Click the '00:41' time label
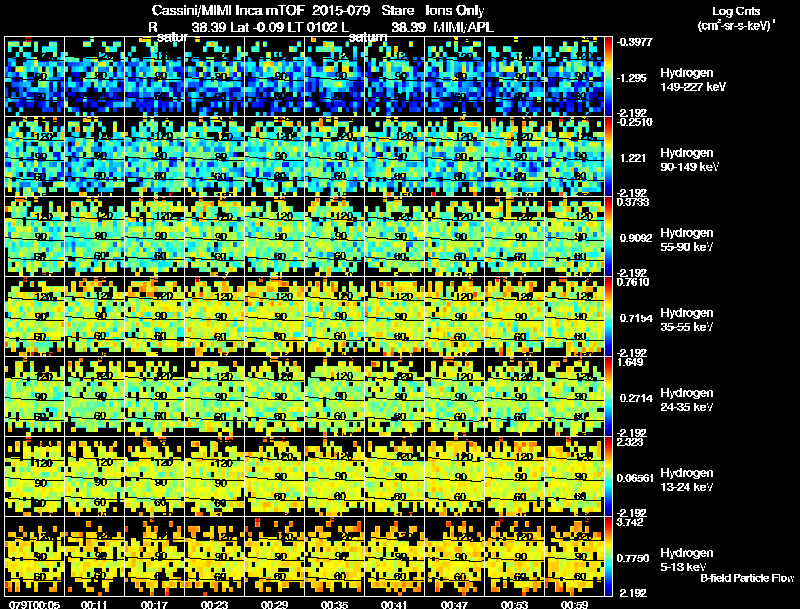Viewport: 800px width, 609px height. point(394,605)
